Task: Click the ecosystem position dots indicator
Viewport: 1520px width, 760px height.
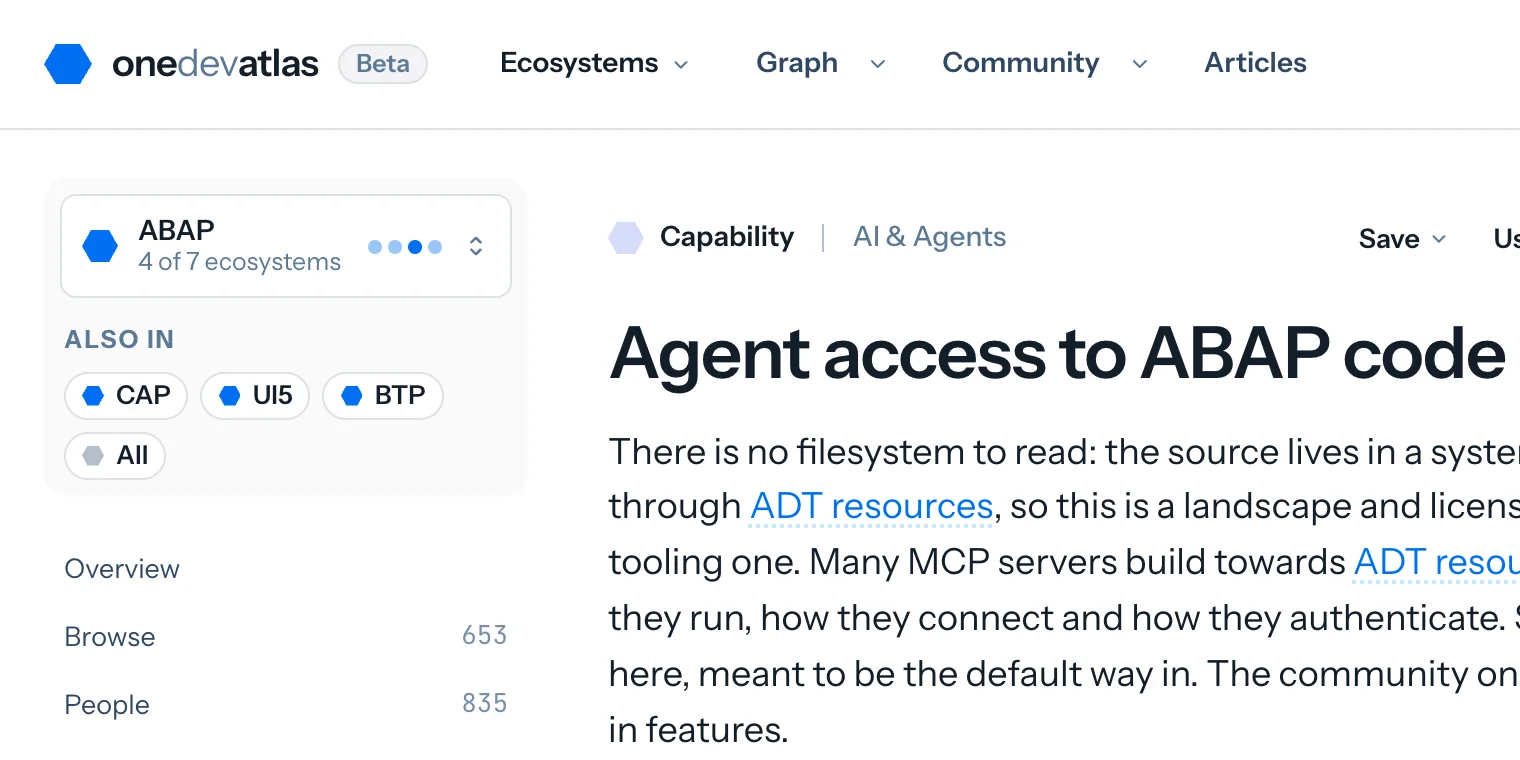Action: (x=405, y=247)
